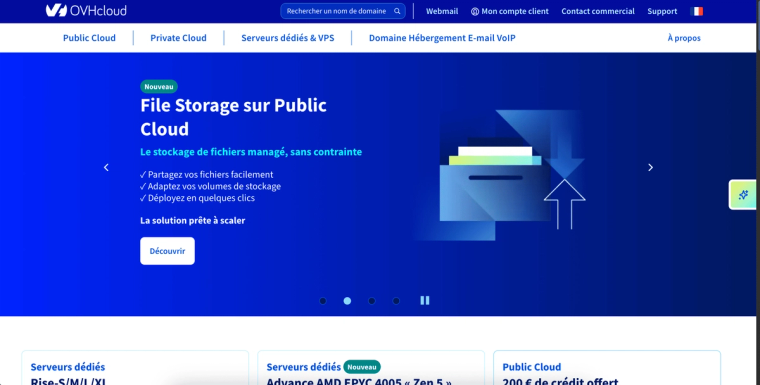This screenshot has height=385, width=760.
Task: Open Domaine Hébergement E-mail VoIP menu
Action: (442, 38)
